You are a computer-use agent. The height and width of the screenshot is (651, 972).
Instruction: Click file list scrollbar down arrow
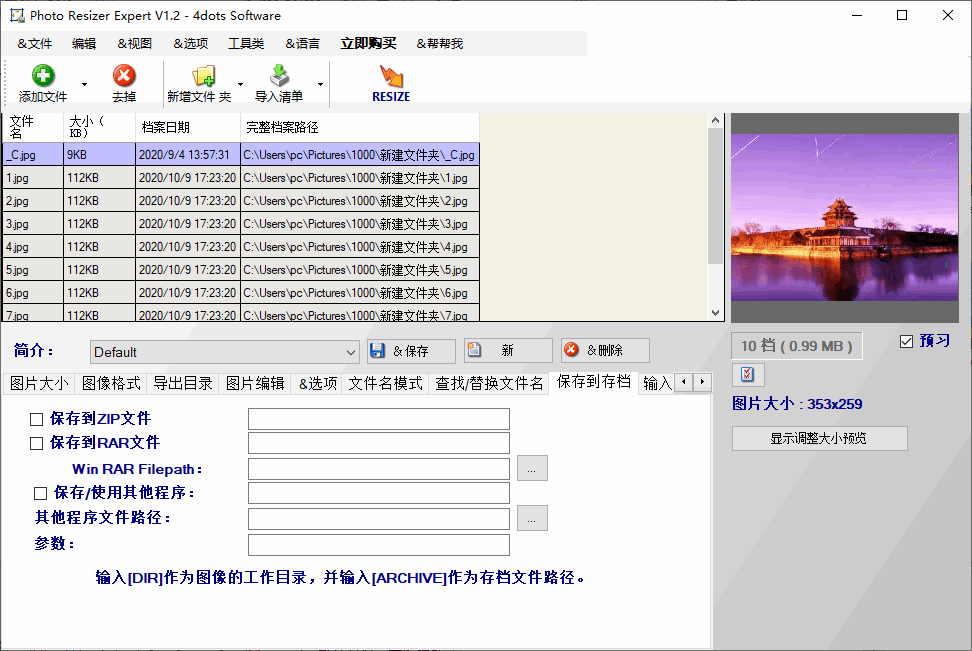click(x=715, y=313)
